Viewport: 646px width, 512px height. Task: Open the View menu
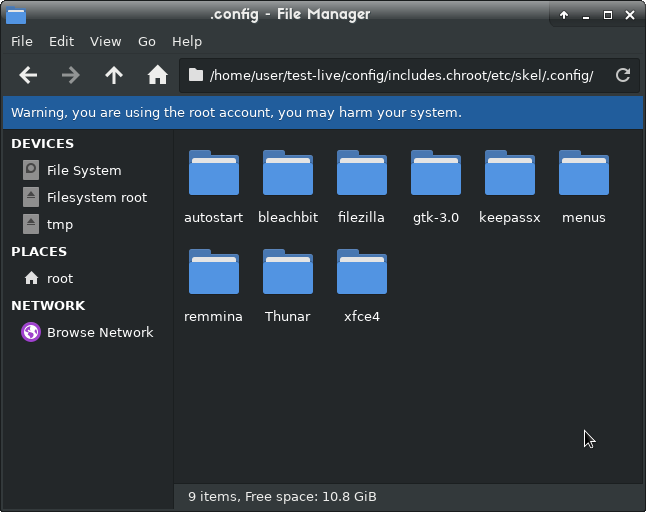pos(105,42)
